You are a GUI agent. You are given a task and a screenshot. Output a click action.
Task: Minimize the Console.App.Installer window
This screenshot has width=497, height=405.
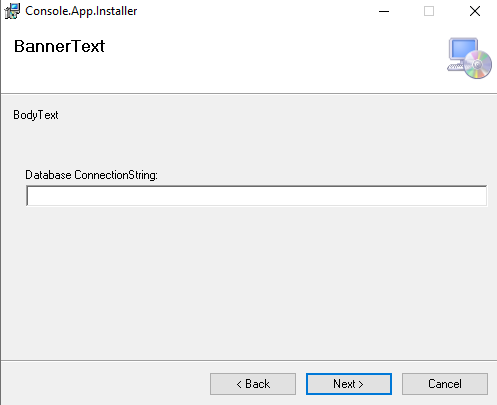tap(384, 11)
